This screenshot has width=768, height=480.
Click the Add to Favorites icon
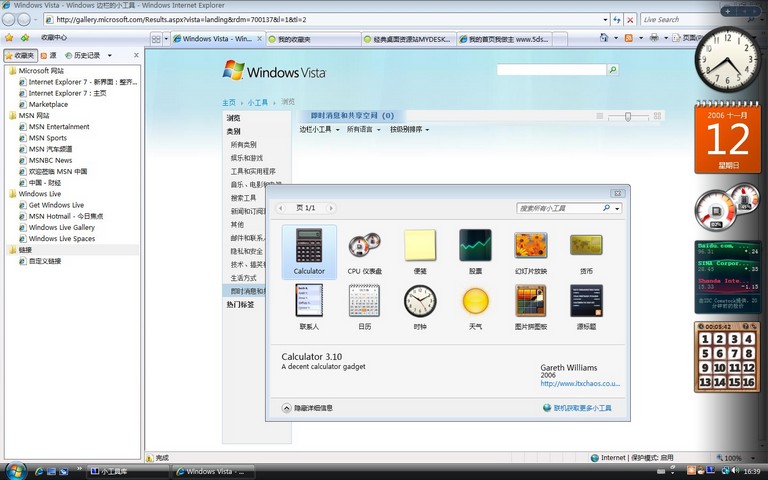coord(25,37)
